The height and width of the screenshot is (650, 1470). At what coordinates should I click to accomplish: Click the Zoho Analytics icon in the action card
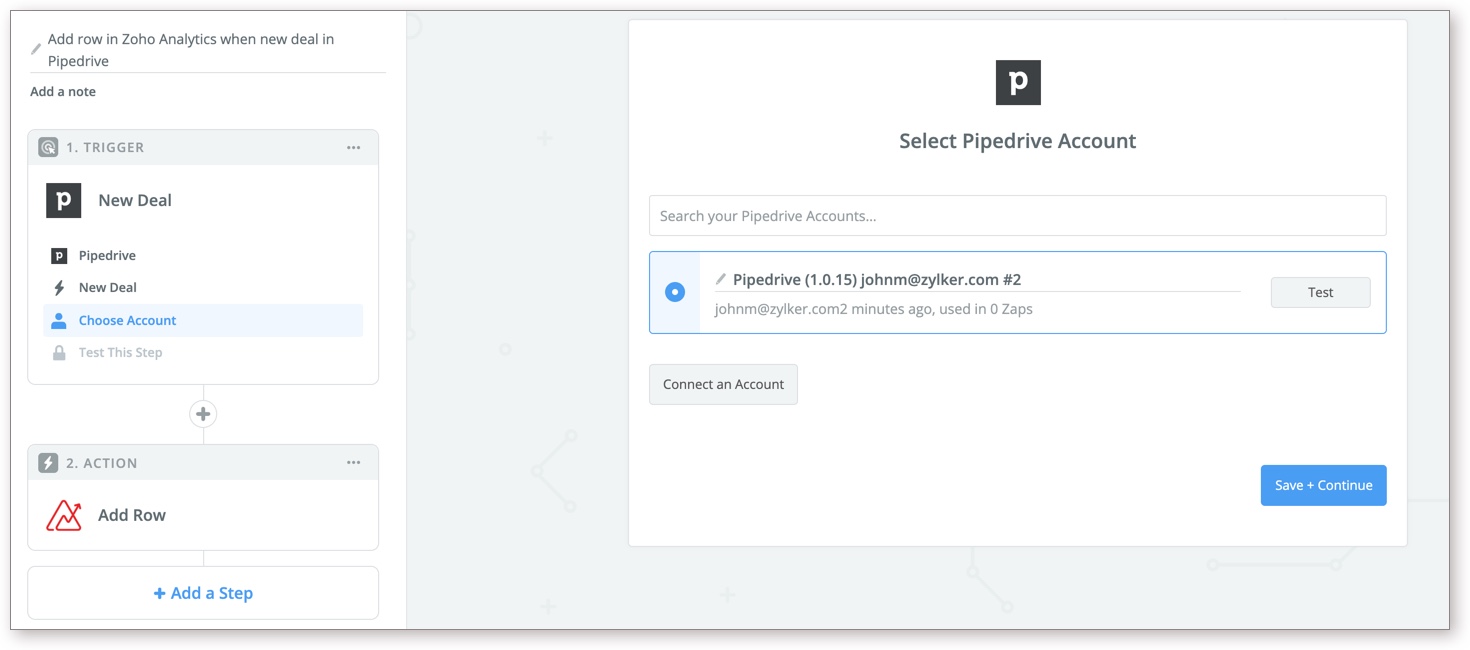click(x=64, y=516)
